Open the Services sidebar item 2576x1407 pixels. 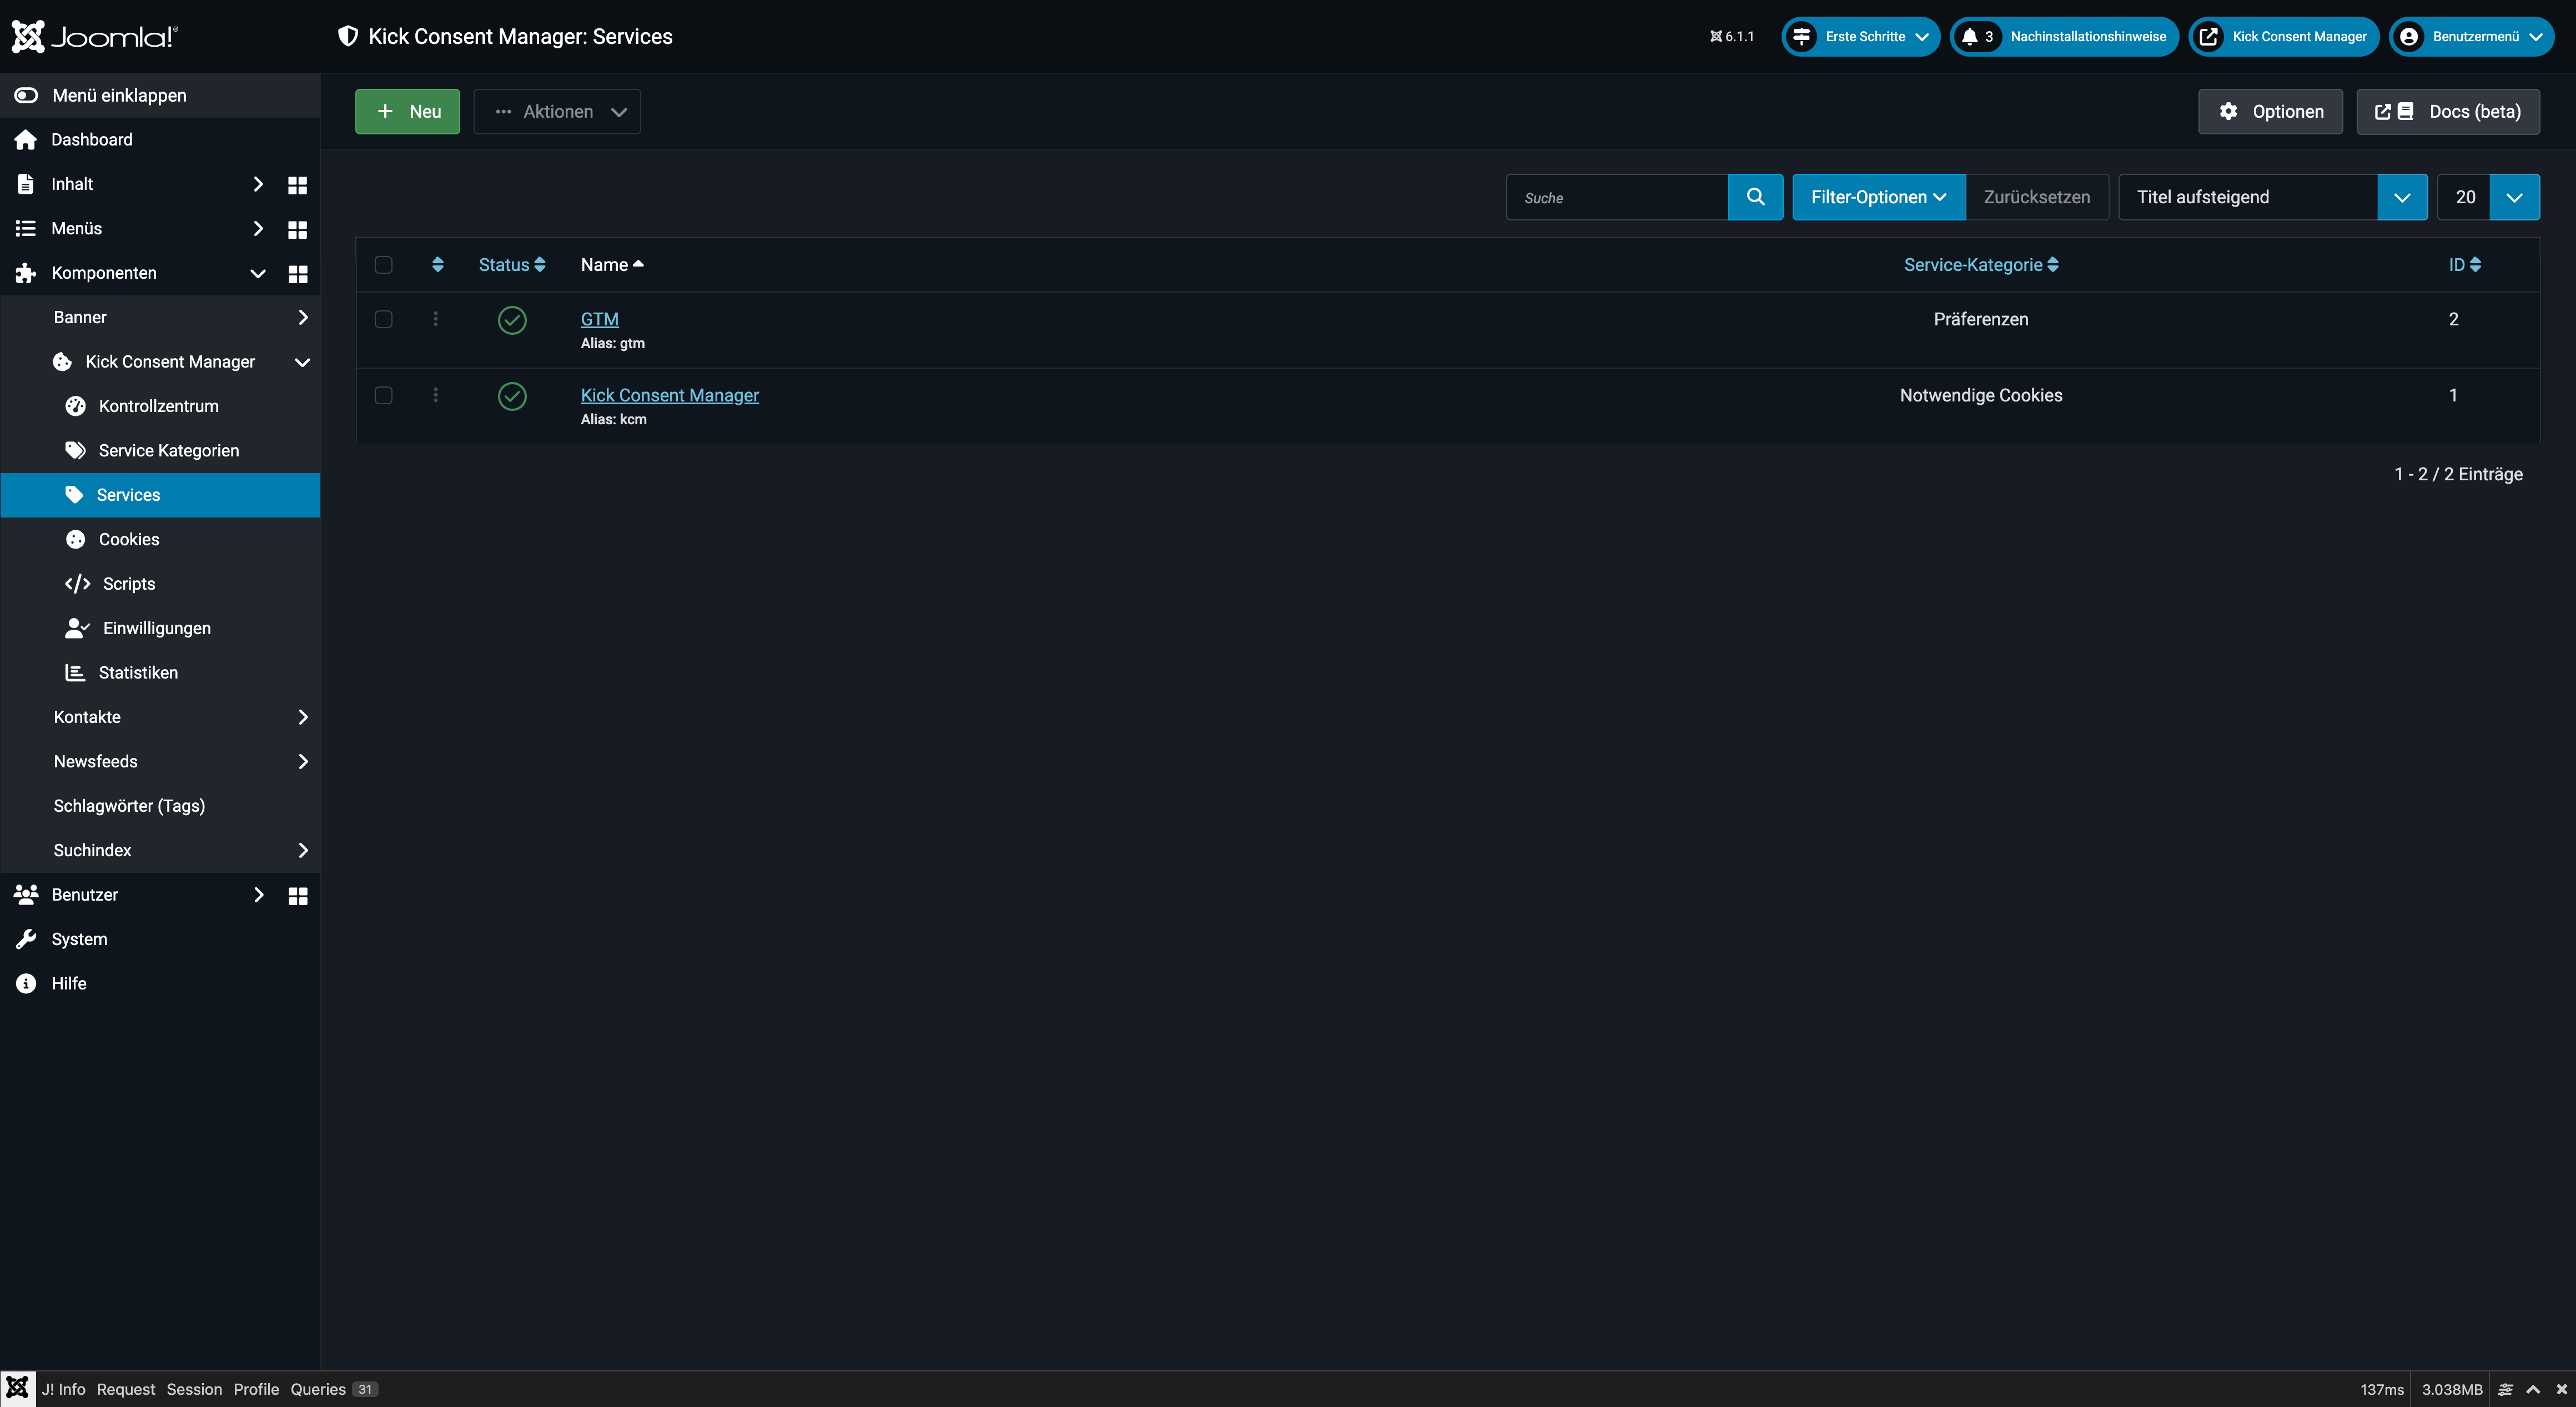[160, 495]
